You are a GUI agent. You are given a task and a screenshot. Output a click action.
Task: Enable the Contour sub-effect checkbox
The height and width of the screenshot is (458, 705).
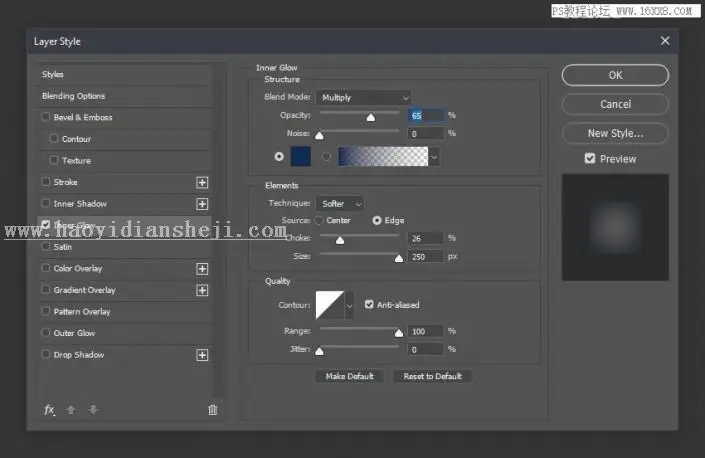[x=54, y=138]
